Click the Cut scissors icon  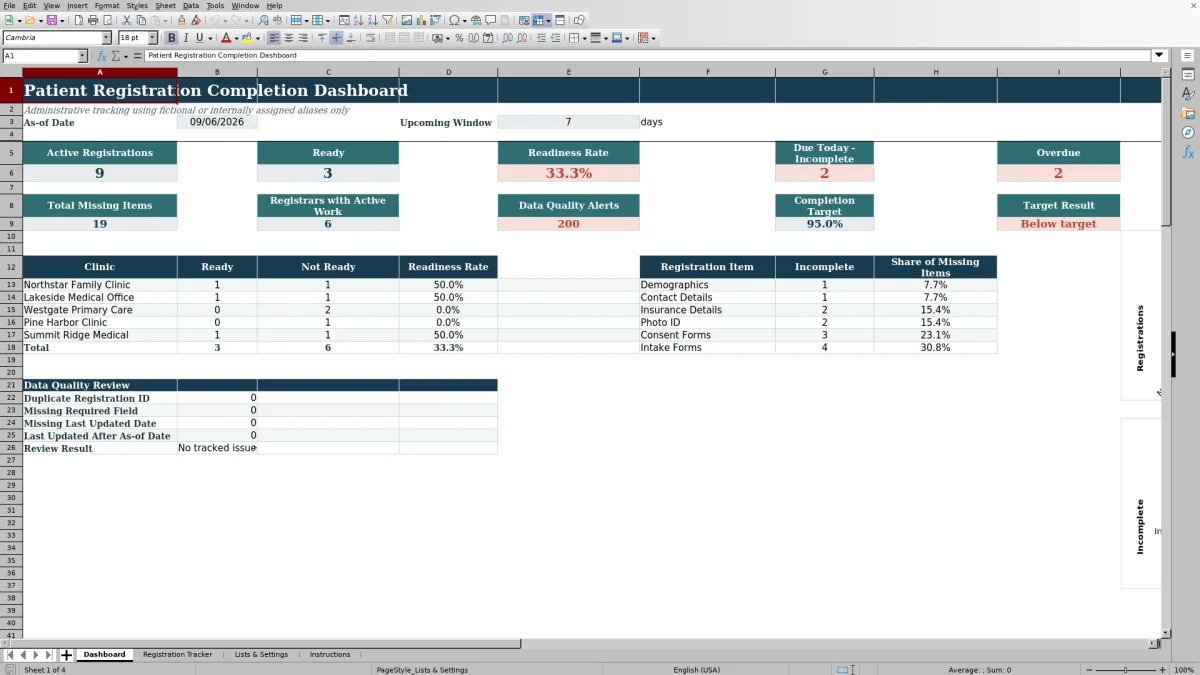(127, 20)
